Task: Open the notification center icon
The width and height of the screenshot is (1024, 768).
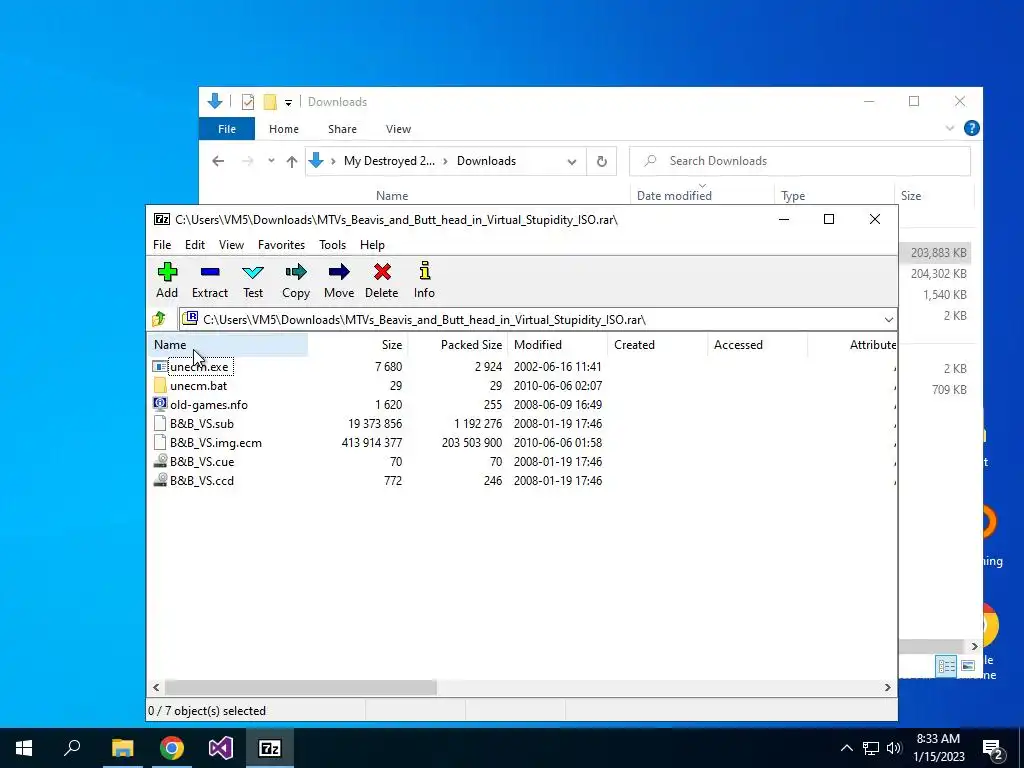Action: coord(992,749)
